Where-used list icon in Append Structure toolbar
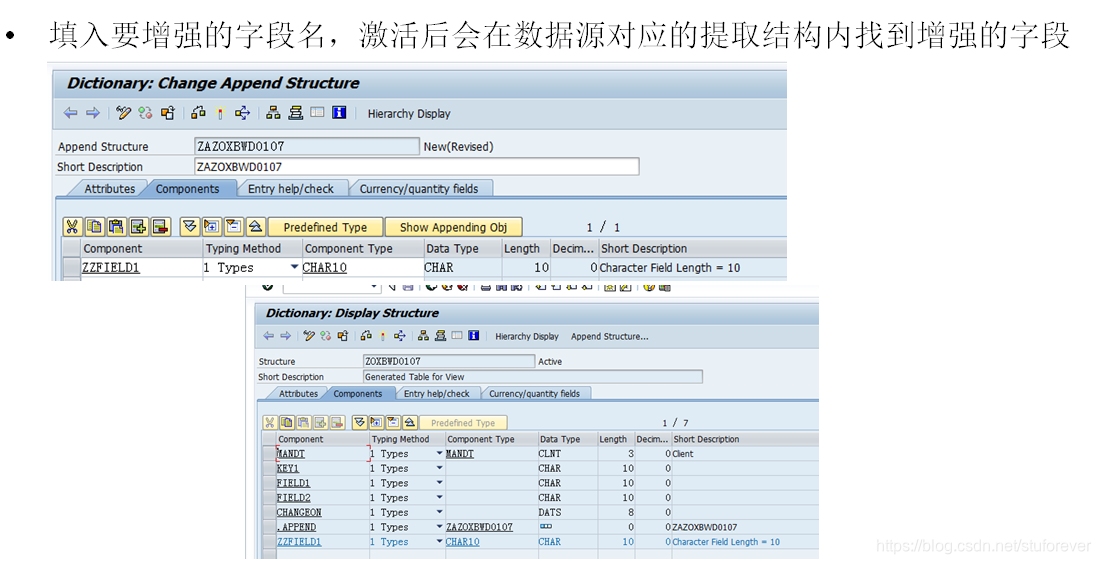 pos(242,113)
